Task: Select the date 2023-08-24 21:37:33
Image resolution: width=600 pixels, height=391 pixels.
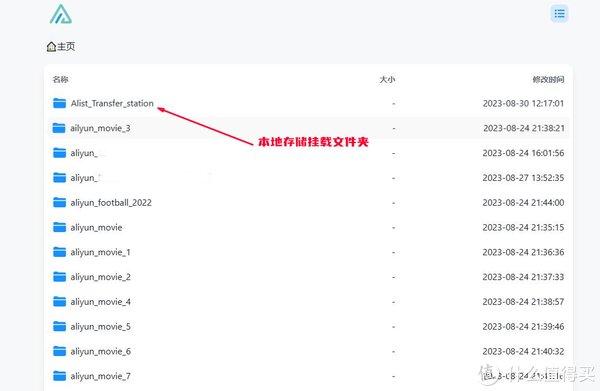Action: click(x=523, y=277)
